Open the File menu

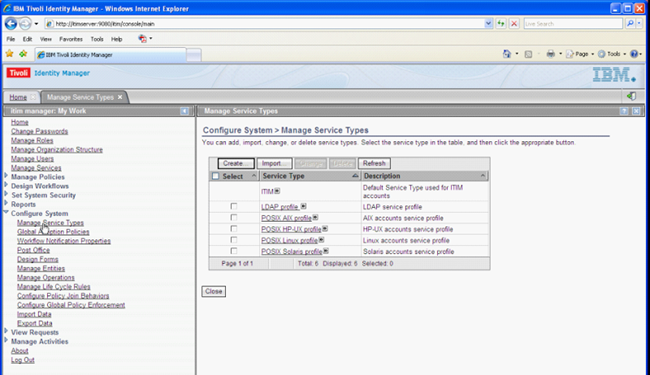point(11,39)
